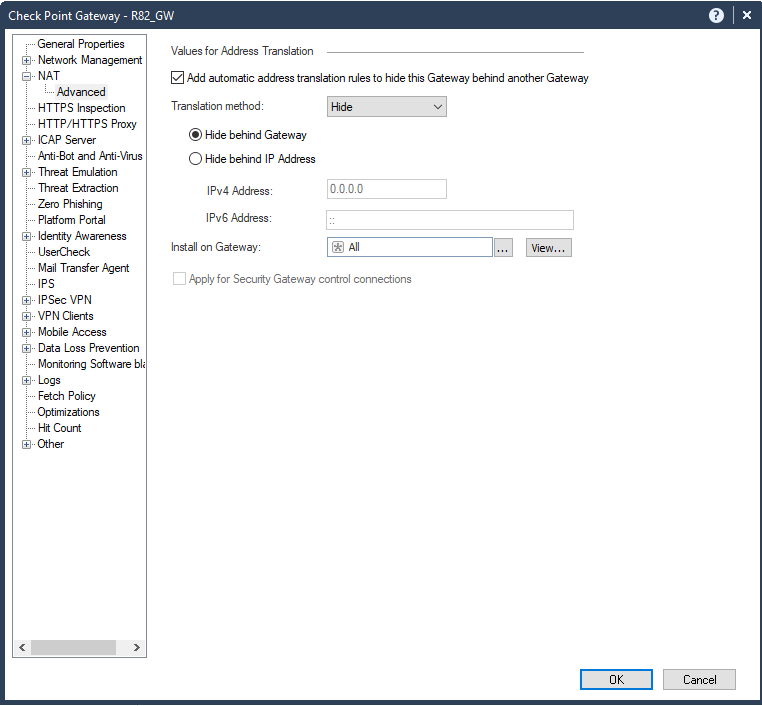Image resolution: width=762 pixels, height=706 pixels.
Task: Click the View... button
Action: (x=549, y=248)
